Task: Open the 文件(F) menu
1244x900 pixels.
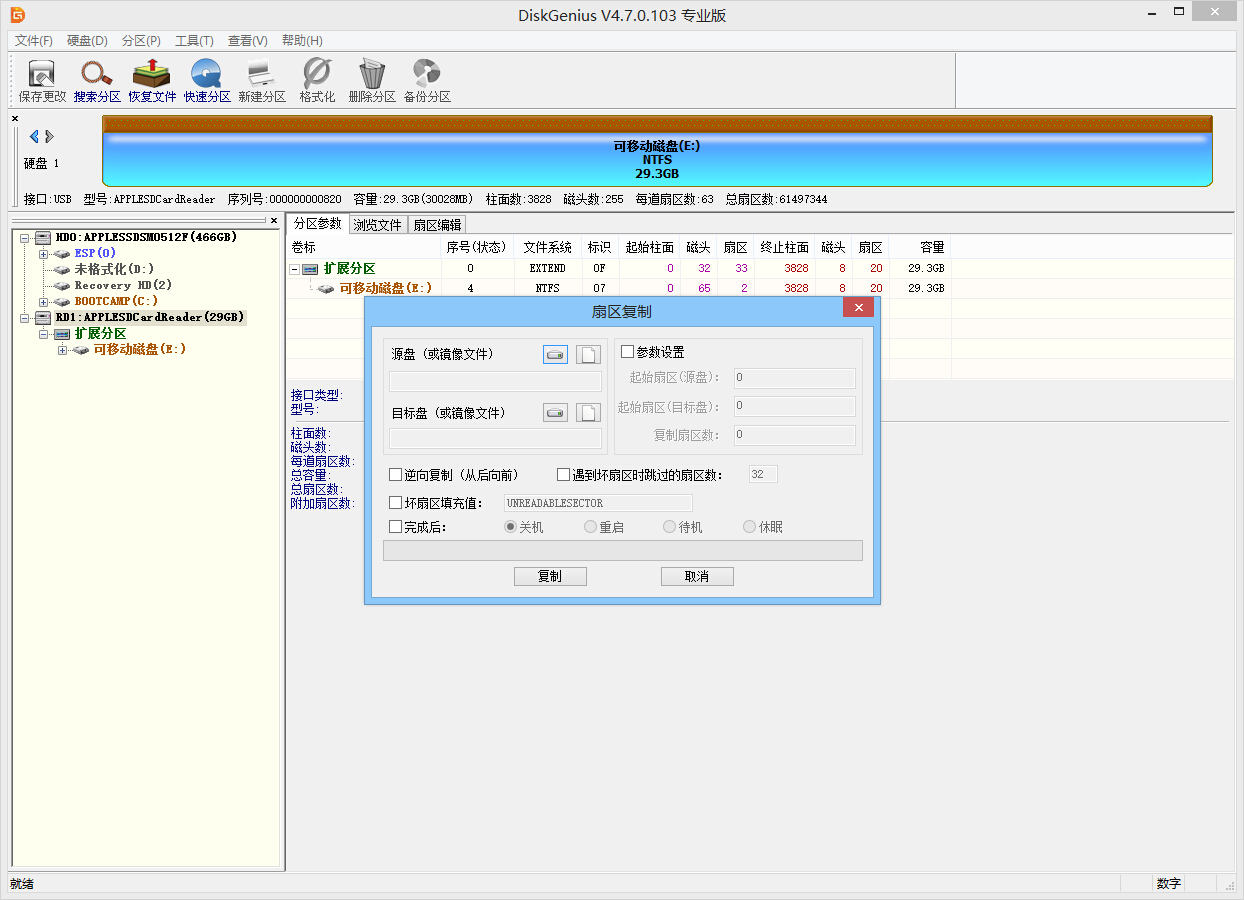Action: click(x=34, y=41)
